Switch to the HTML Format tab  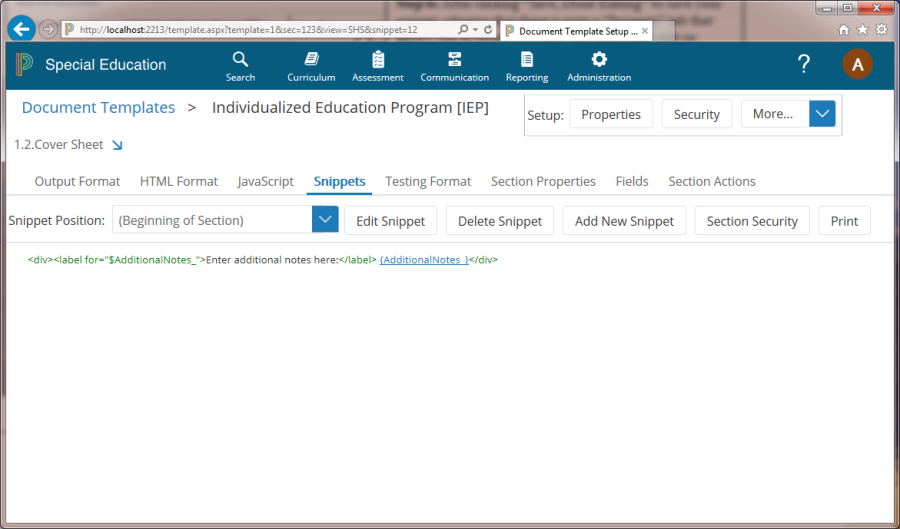(x=179, y=181)
